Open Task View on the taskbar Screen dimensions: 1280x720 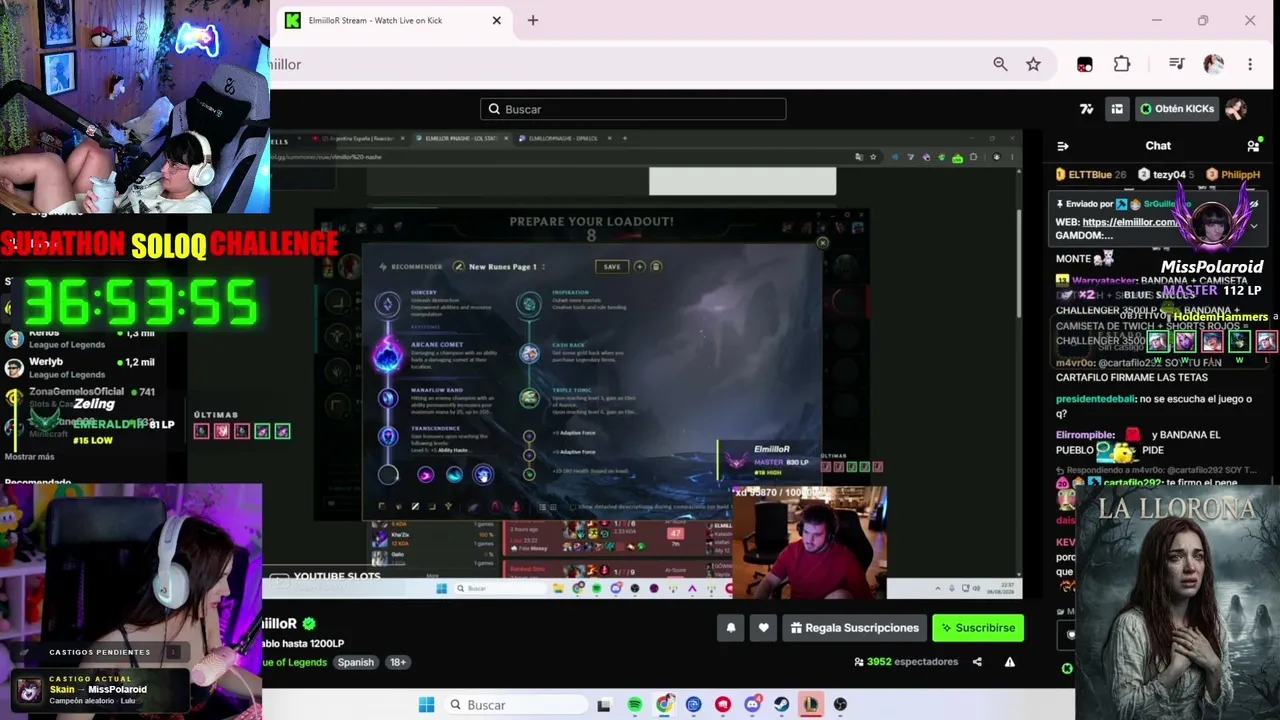click(604, 705)
